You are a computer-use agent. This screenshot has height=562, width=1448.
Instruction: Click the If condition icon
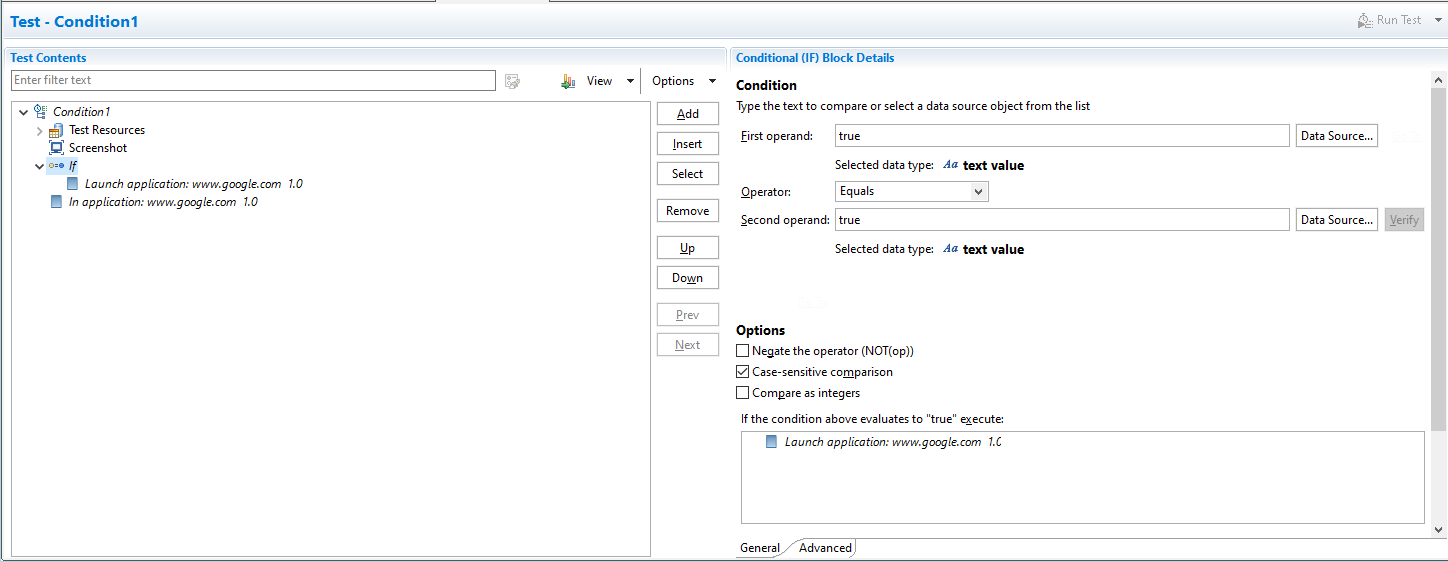pyautogui.click(x=56, y=166)
